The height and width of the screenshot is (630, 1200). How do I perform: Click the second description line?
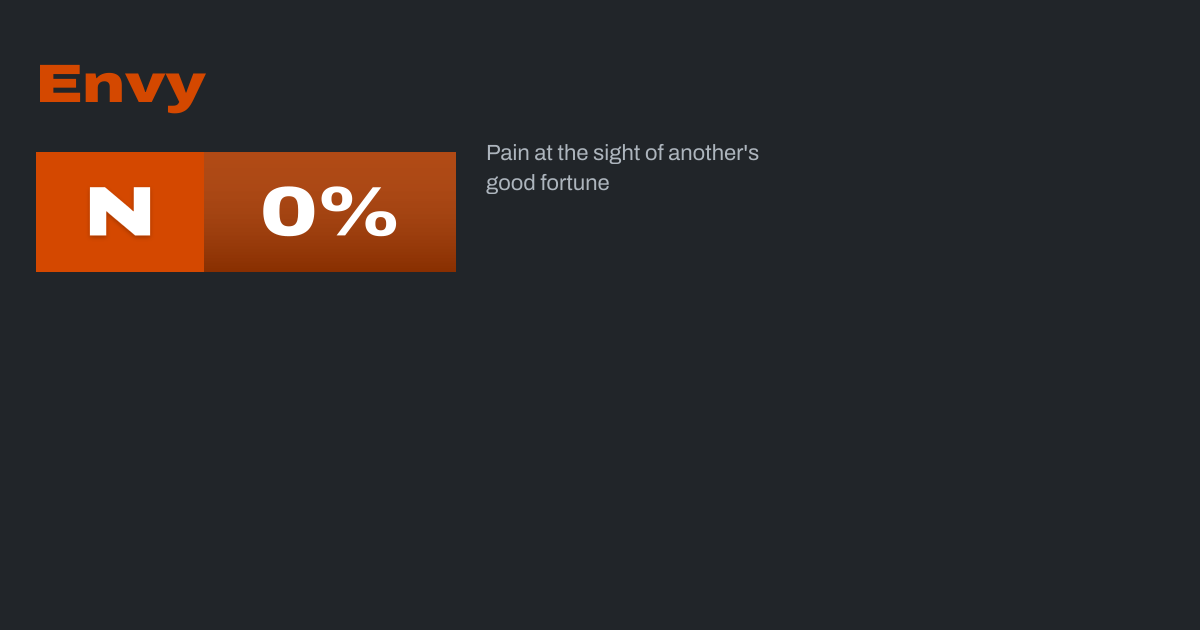pos(547,183)
